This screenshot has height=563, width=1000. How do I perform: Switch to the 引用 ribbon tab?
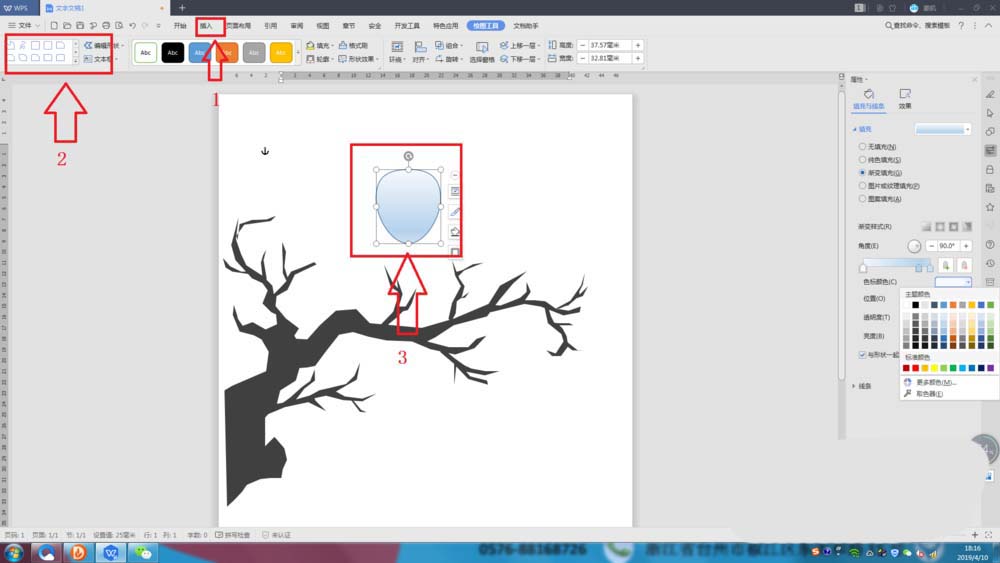coord(271,26)
